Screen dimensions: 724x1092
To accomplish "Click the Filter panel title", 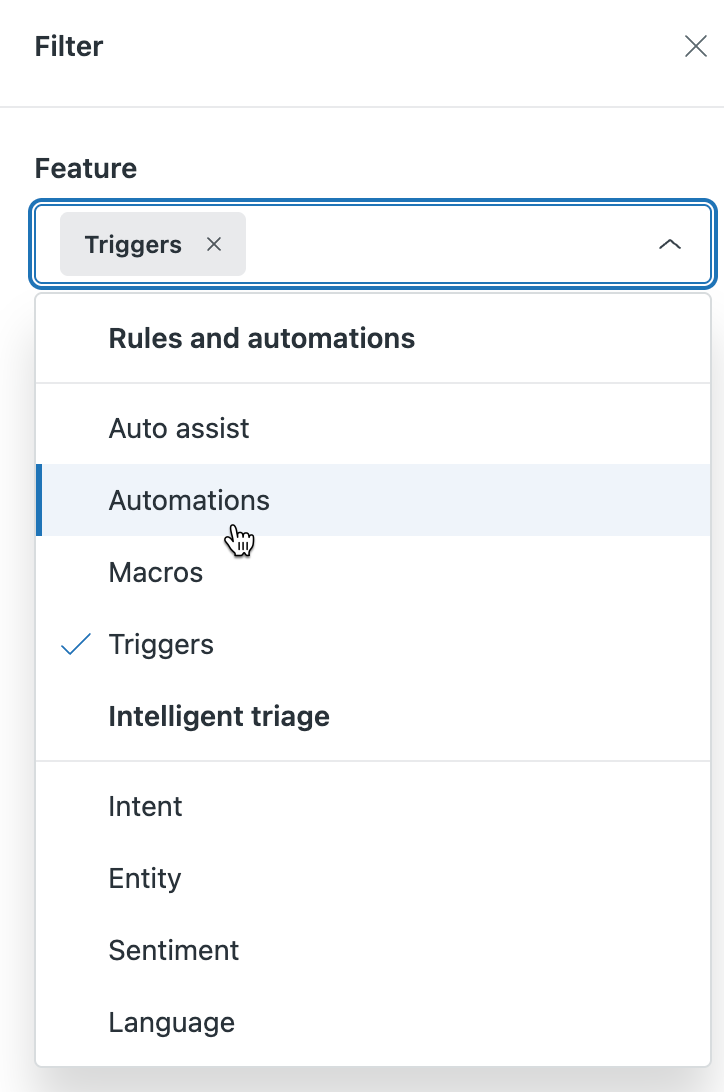I will [x=69, y=46].
